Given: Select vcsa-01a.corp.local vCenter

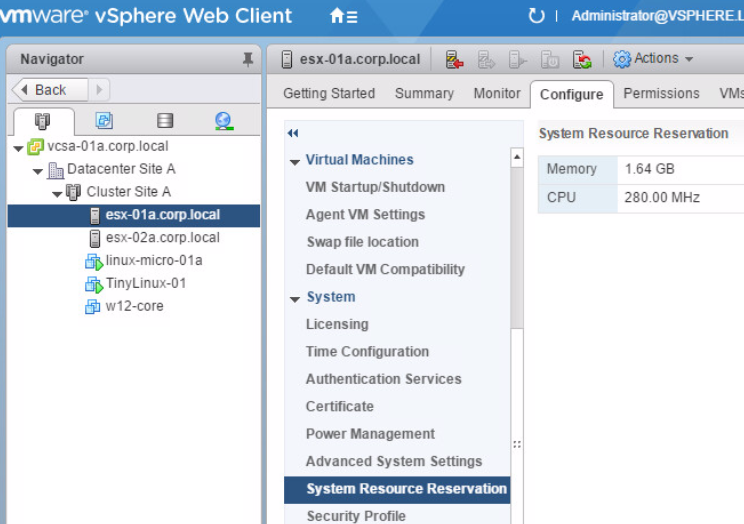Looking at the screenshot, I should coord(108,146).
